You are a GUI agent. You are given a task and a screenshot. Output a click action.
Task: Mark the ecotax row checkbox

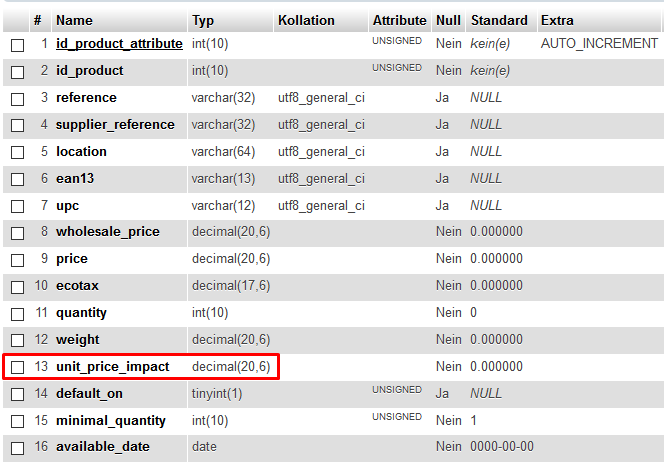coord(17,287)
